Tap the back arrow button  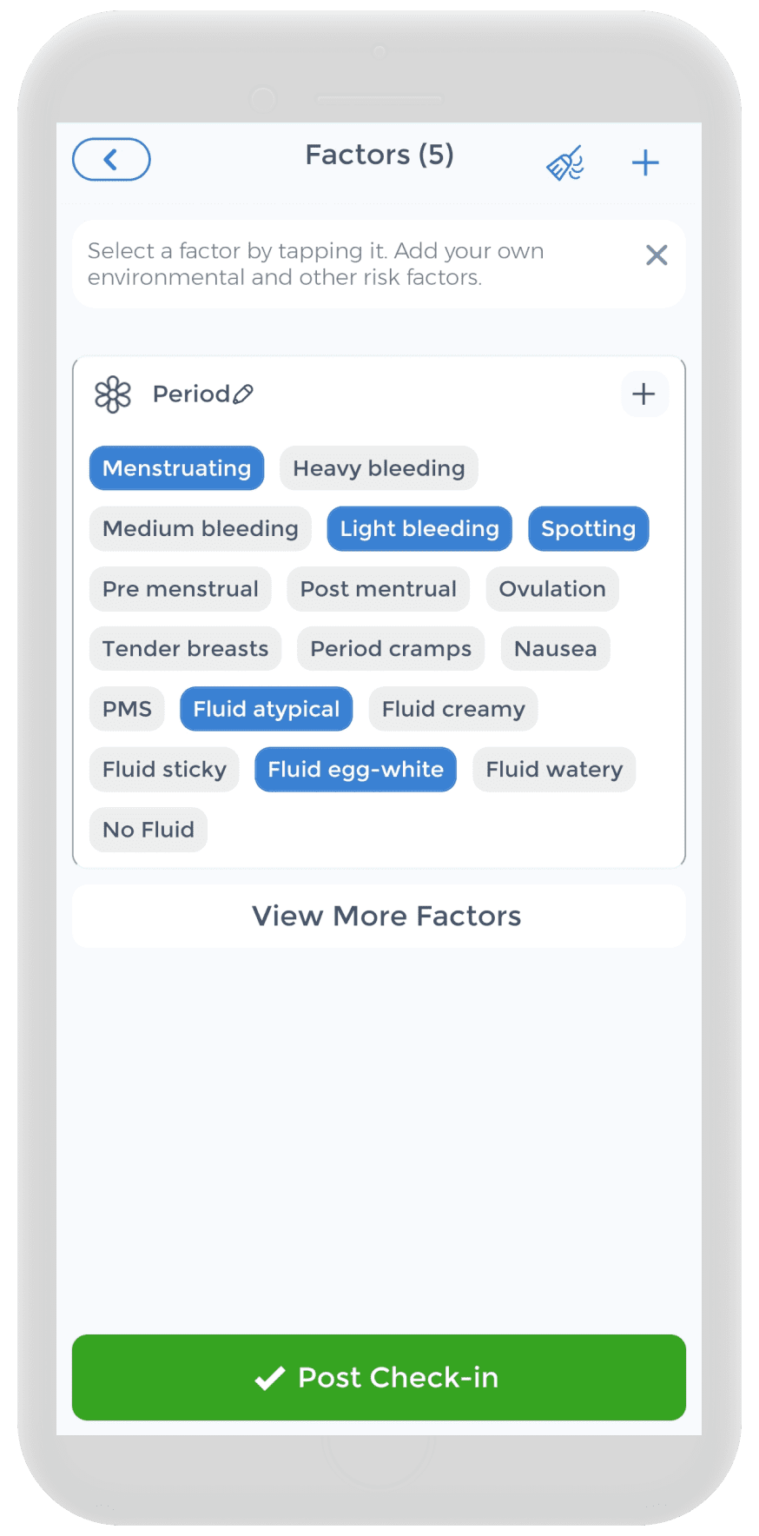(x=111, y=160)
